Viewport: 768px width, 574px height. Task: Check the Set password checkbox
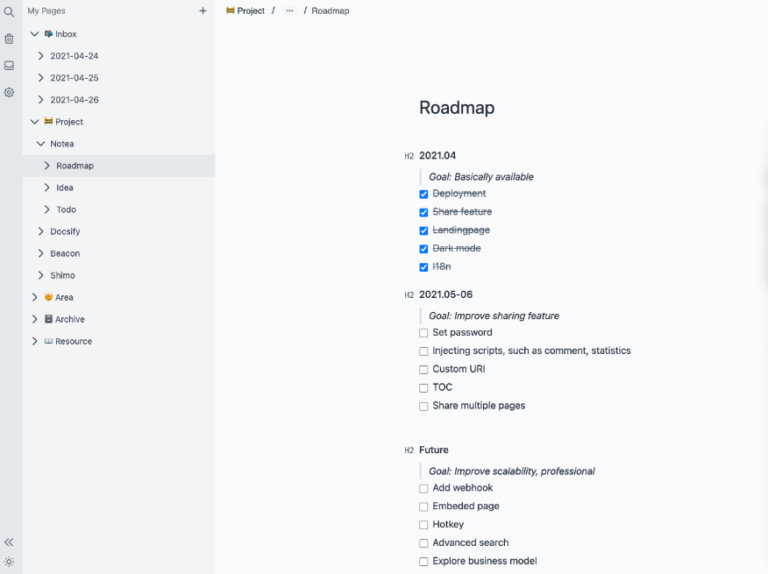(x=424, y=333)
